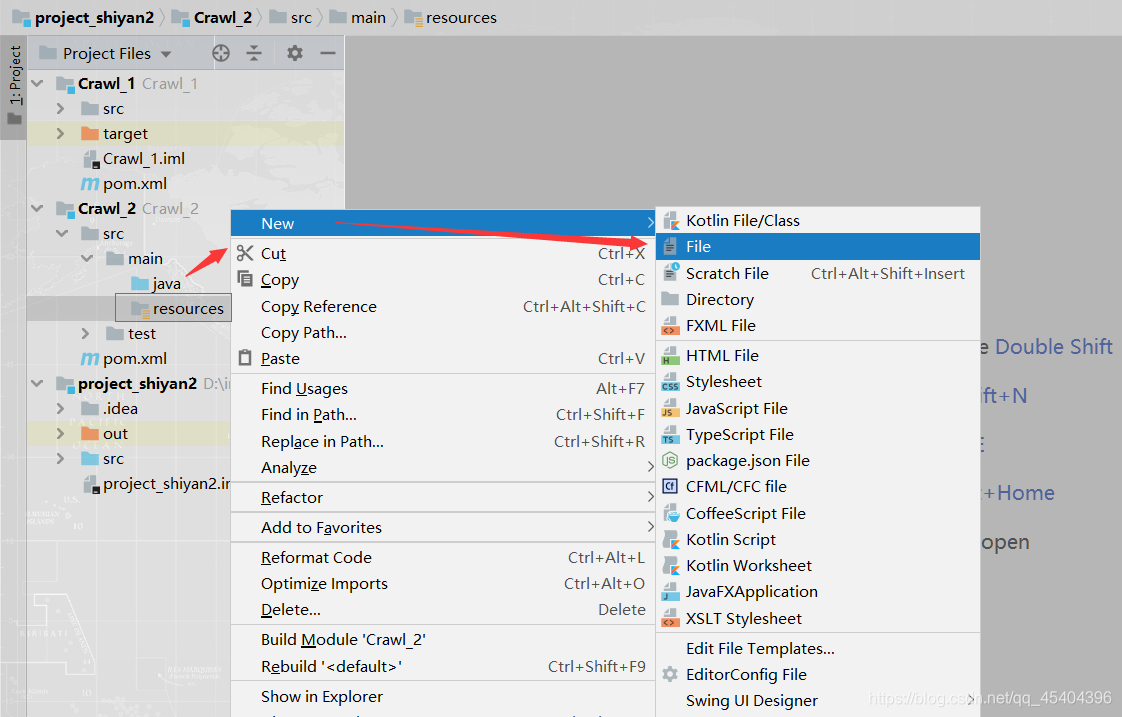Collapse the project_shiyan2 node
The height and width of the screenshot is (717, 1122).
coord(37,384)
